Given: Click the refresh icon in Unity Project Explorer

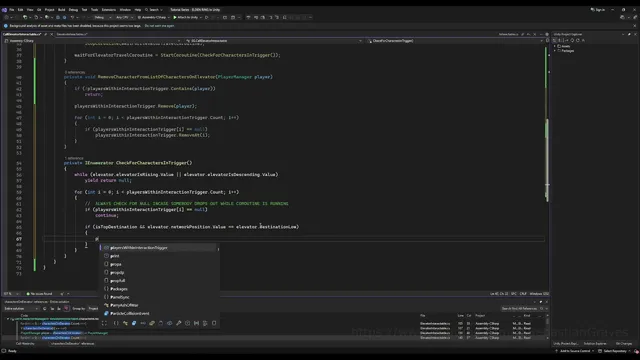Looking at the screenshot, I should click(578, 40).
